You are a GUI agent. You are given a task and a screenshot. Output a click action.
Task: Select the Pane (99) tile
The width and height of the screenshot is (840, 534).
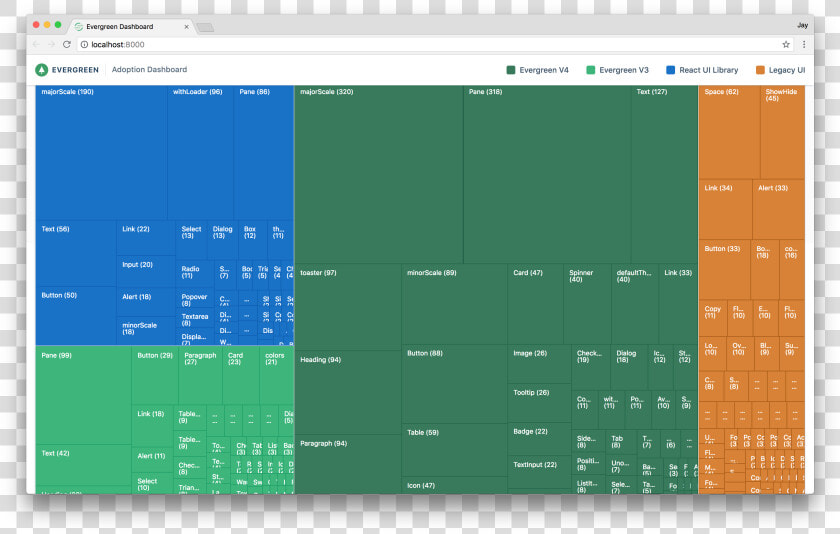(84, 395)
